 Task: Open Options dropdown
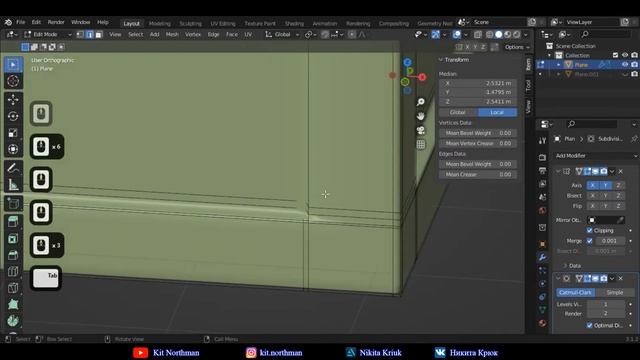pos(517,47)
